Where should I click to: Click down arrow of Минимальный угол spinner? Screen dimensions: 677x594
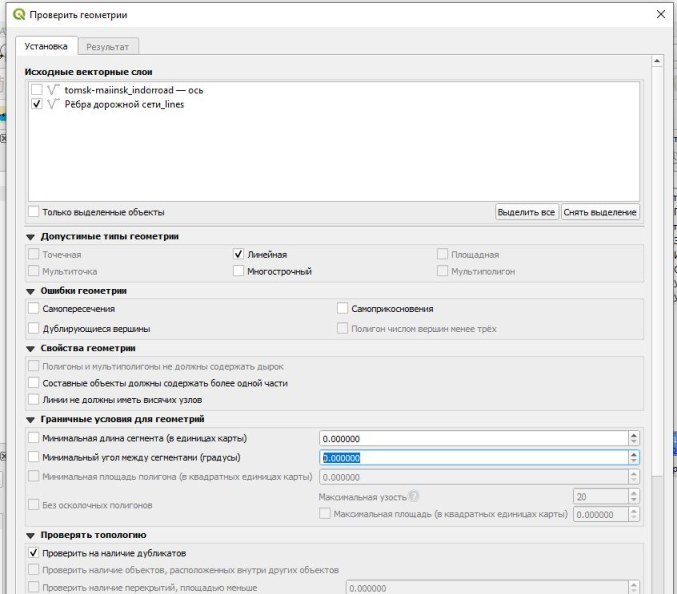click(x=633, y=461)
